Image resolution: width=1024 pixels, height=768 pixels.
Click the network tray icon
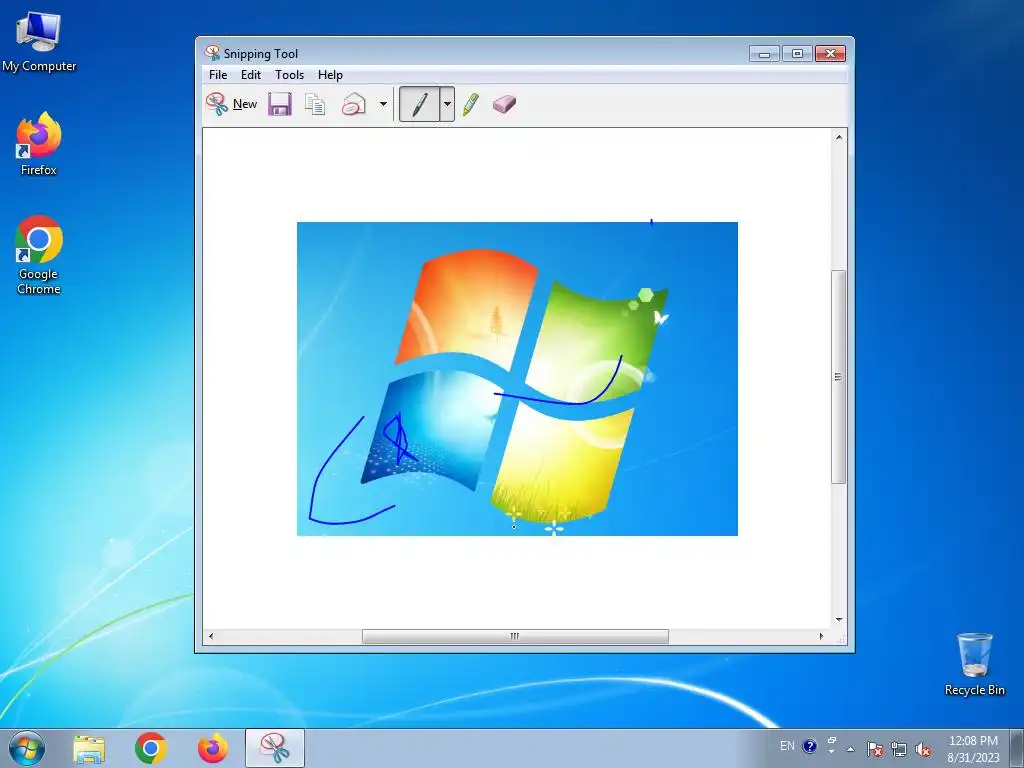(x=899, y=749)
